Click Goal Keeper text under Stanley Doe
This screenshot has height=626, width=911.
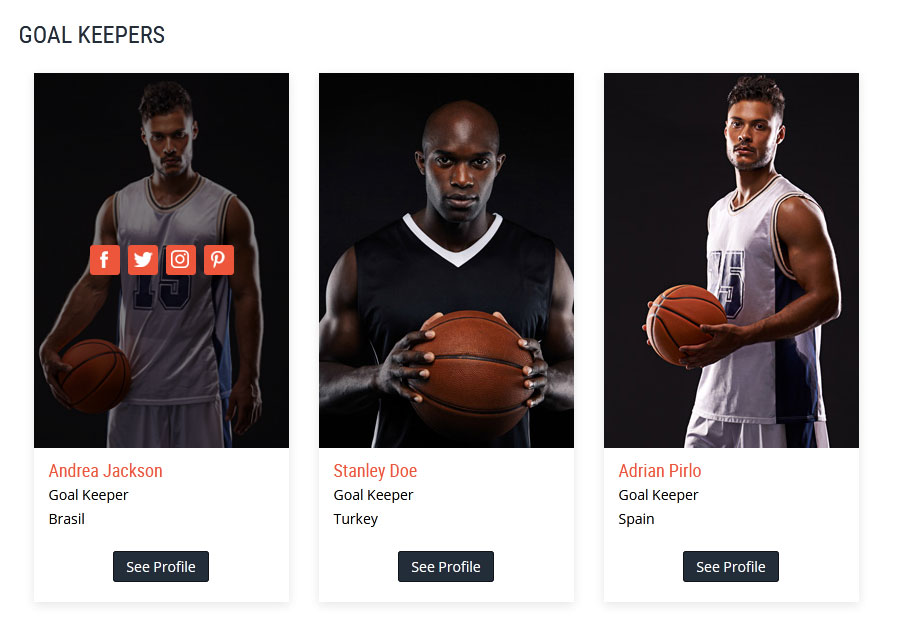[x=374, y=495]
